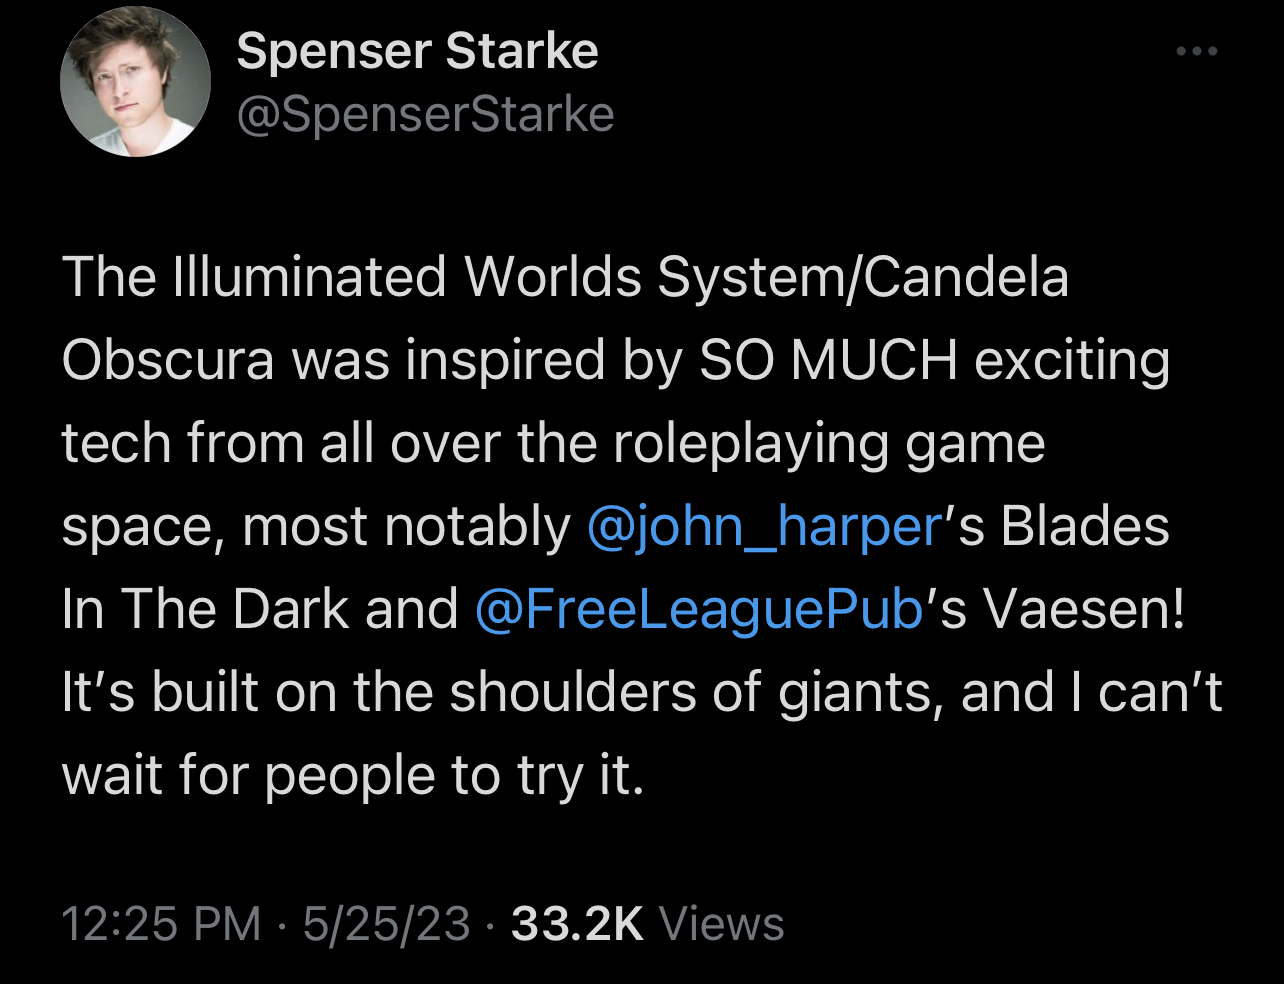Visit the @FreeLeaguePub mention link

(699, 609)
